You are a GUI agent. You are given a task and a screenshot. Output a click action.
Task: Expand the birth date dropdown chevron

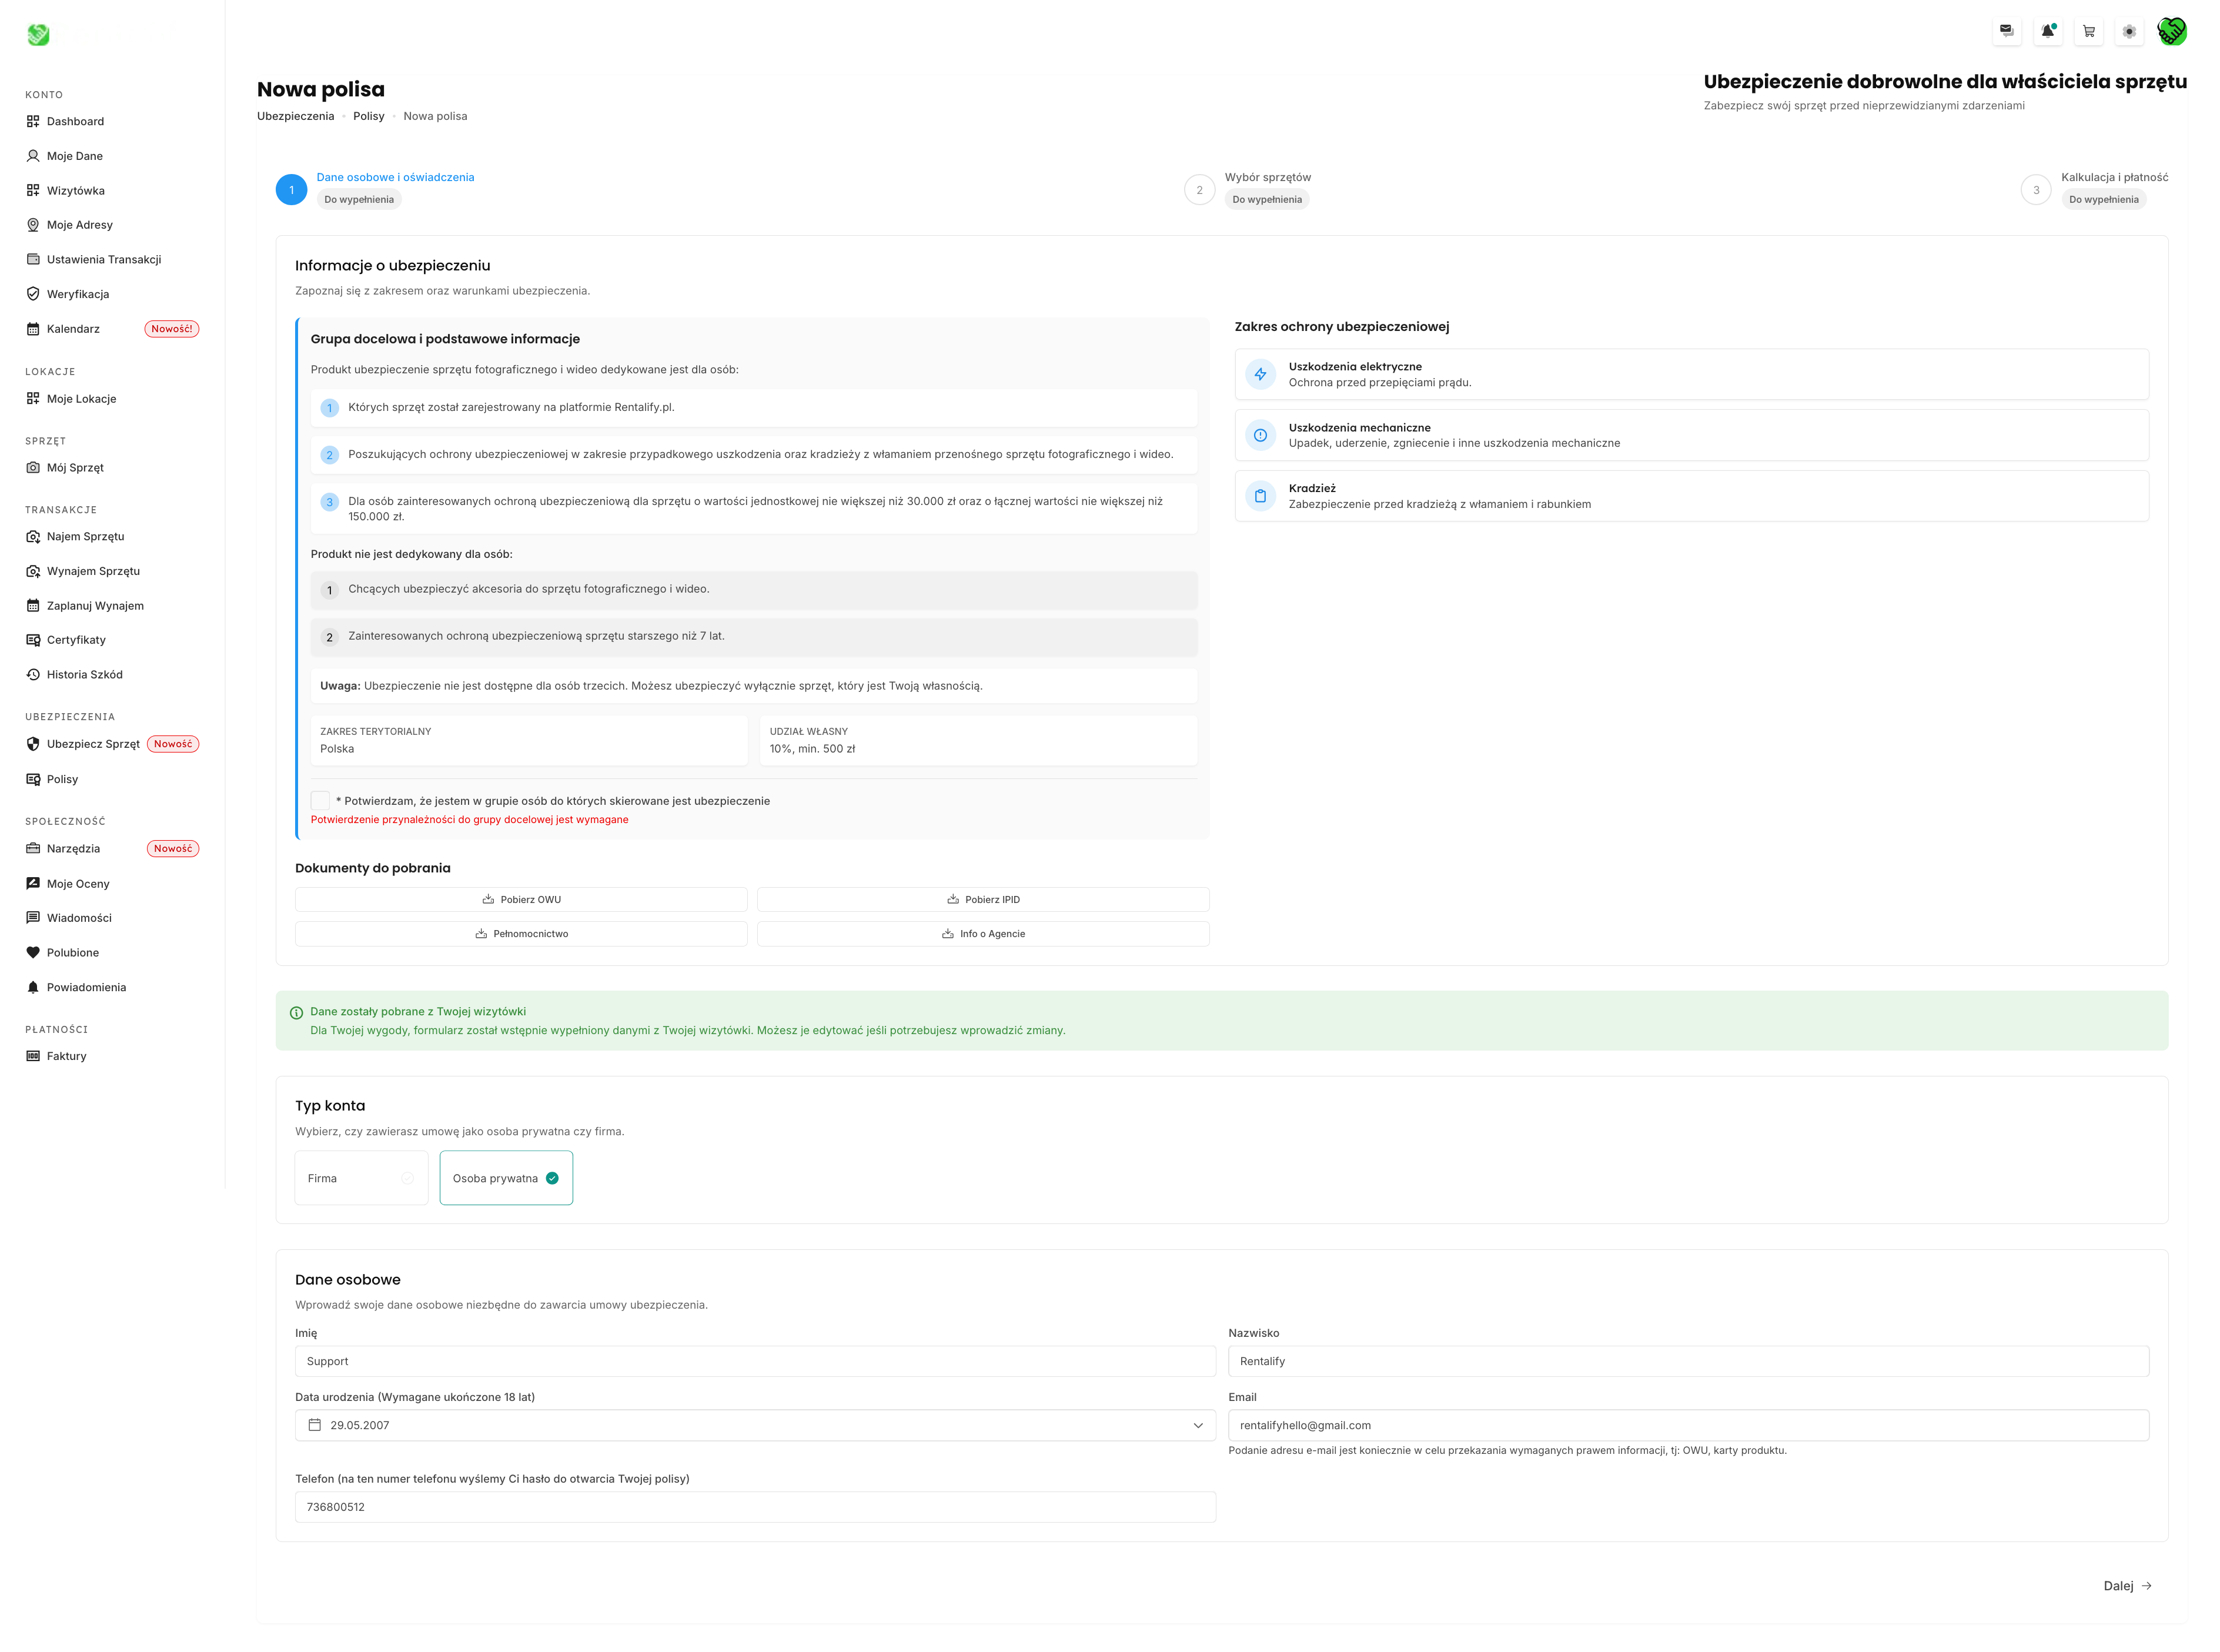(x=1198, y=1425)
